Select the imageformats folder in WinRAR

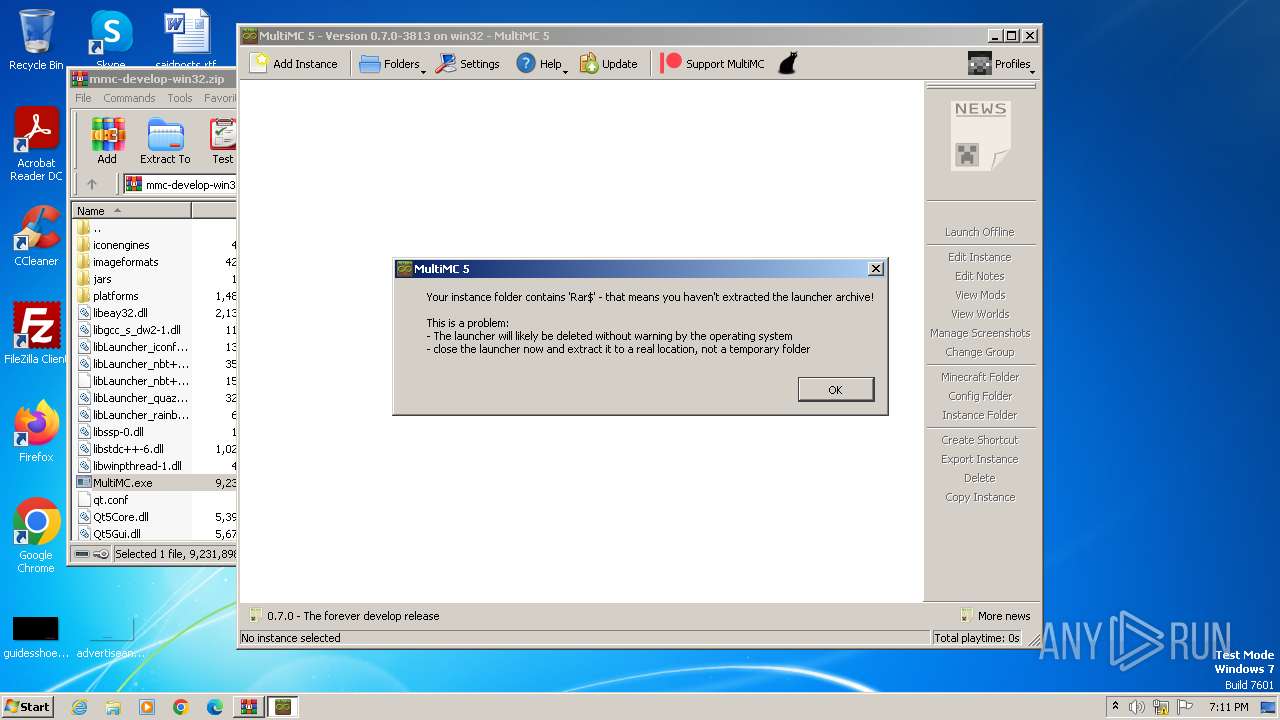pos(125,262)
